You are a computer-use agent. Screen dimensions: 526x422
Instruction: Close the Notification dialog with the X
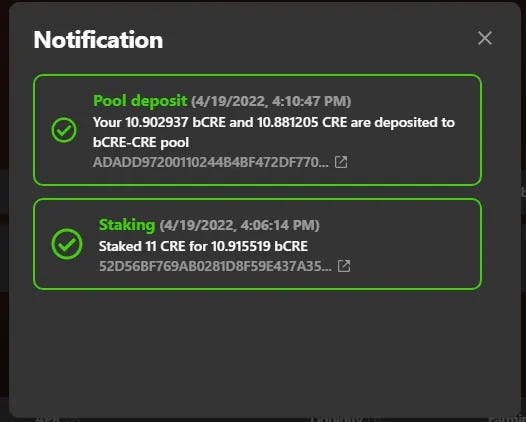(485, 38)
